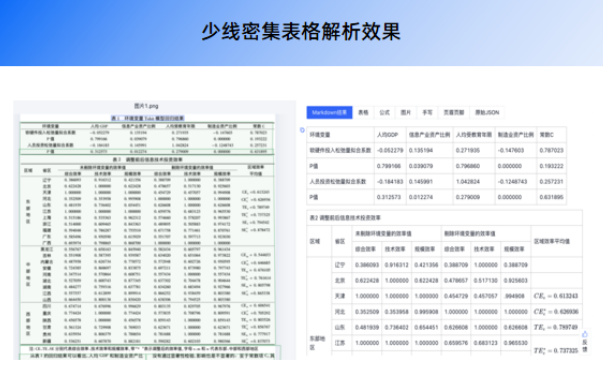The width and height of the screenshot is (603, 389).
Task: Select cell value 0.193222
Action: click(551, 166)
